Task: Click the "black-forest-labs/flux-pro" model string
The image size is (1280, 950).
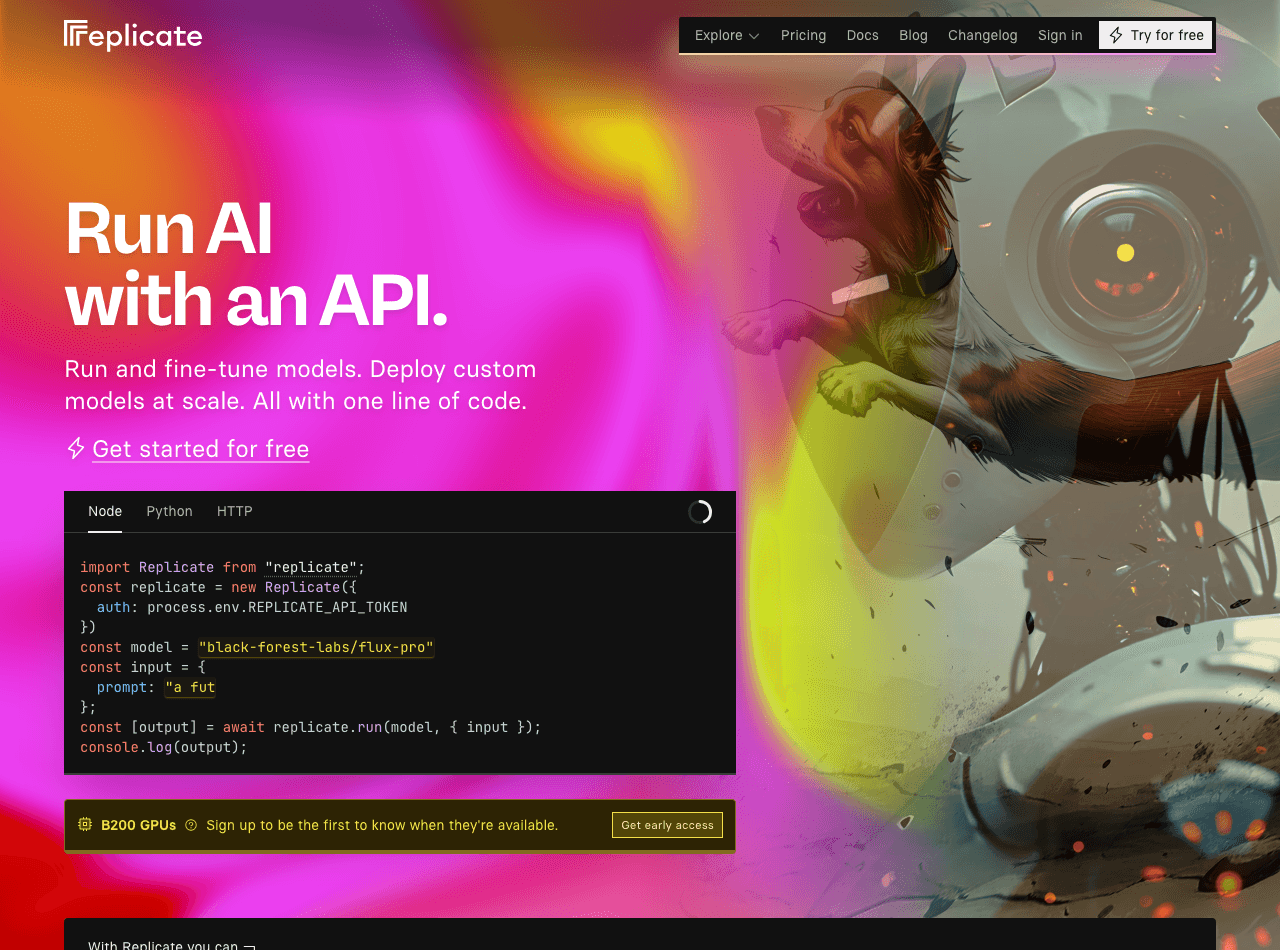Action: tap(316, 647)
